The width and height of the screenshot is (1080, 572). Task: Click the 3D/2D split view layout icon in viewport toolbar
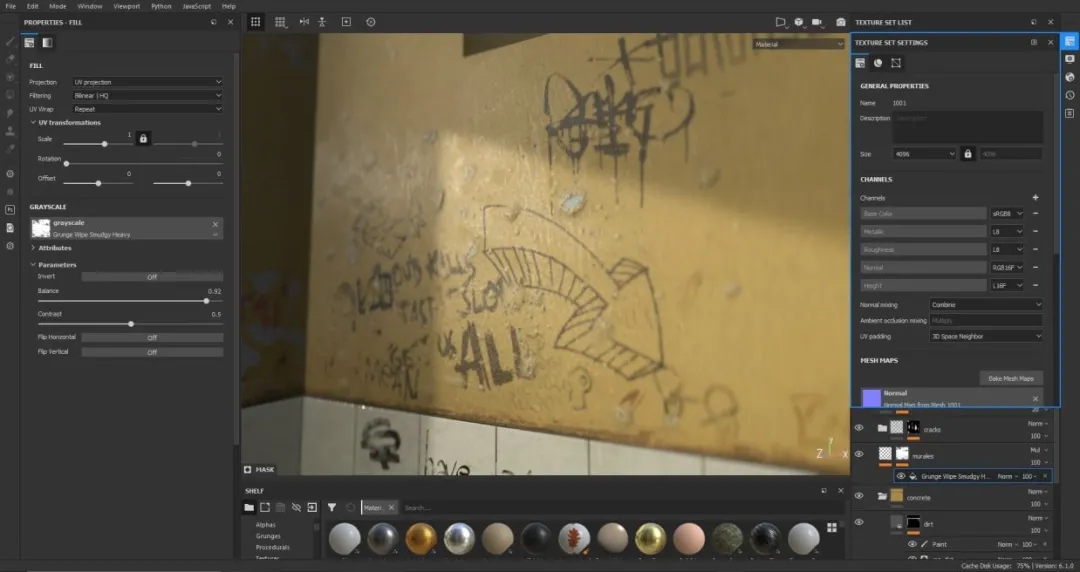click(x=256, y=22)
